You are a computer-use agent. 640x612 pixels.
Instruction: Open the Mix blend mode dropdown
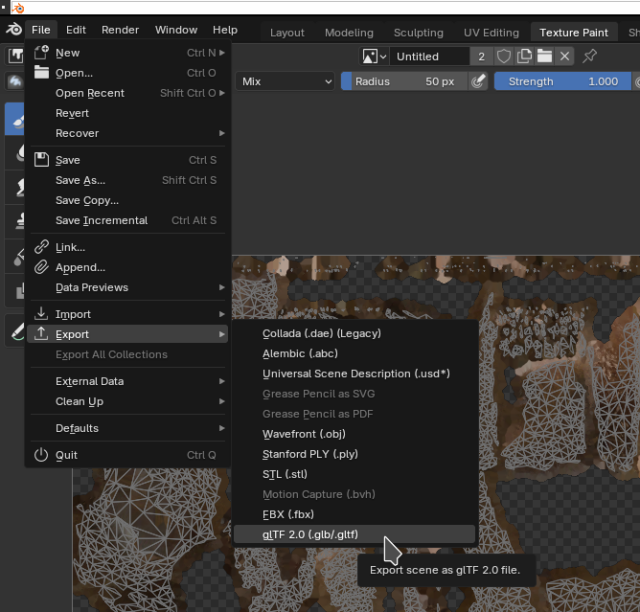[x=285, y=81]
